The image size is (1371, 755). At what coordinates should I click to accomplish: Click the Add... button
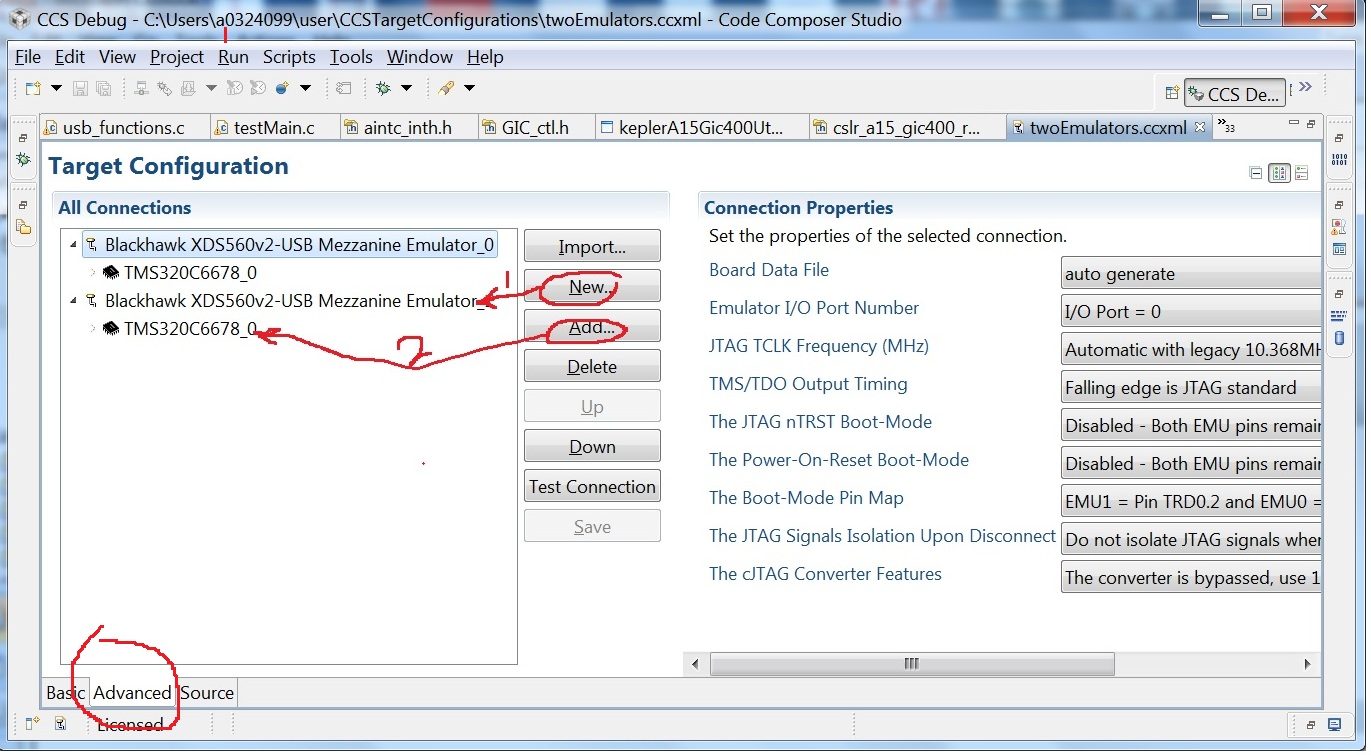[x=592, y=327]
